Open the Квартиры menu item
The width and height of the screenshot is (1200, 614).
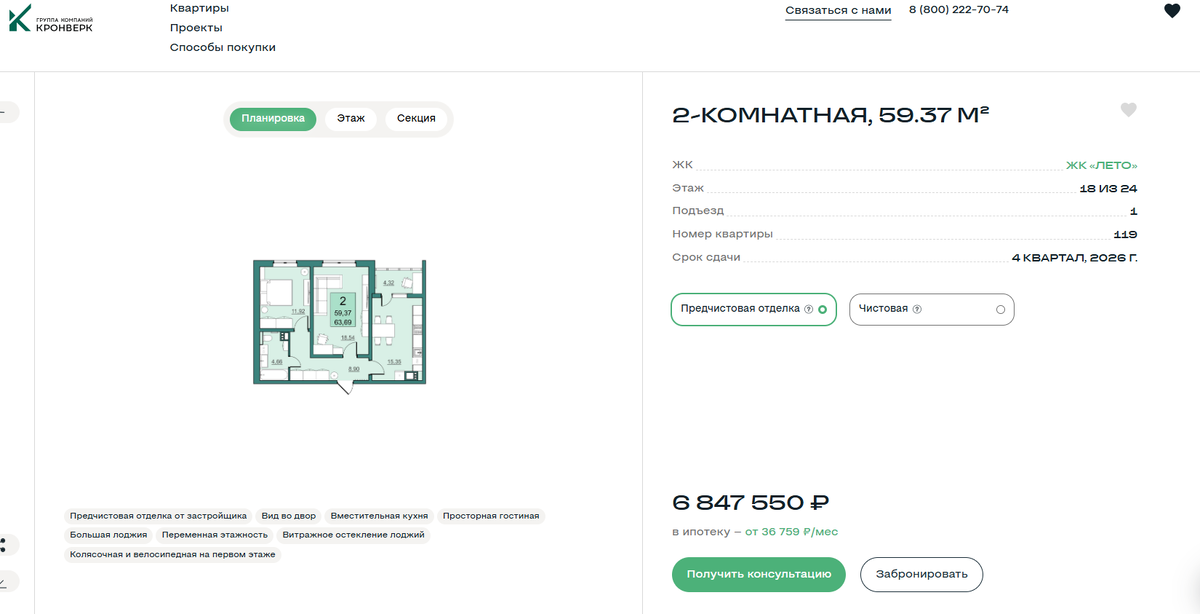(199, 9)
